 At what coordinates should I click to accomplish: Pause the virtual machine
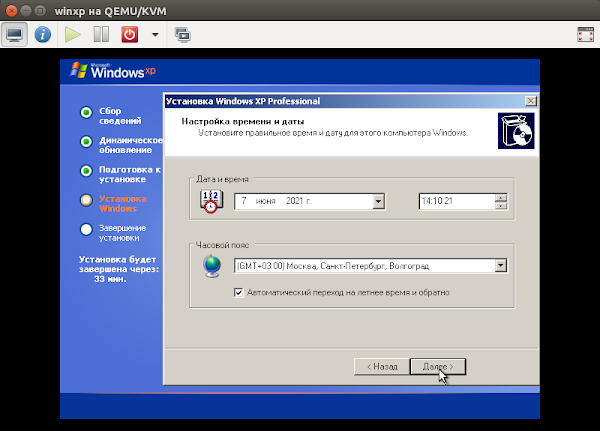[x=101, y=35]
